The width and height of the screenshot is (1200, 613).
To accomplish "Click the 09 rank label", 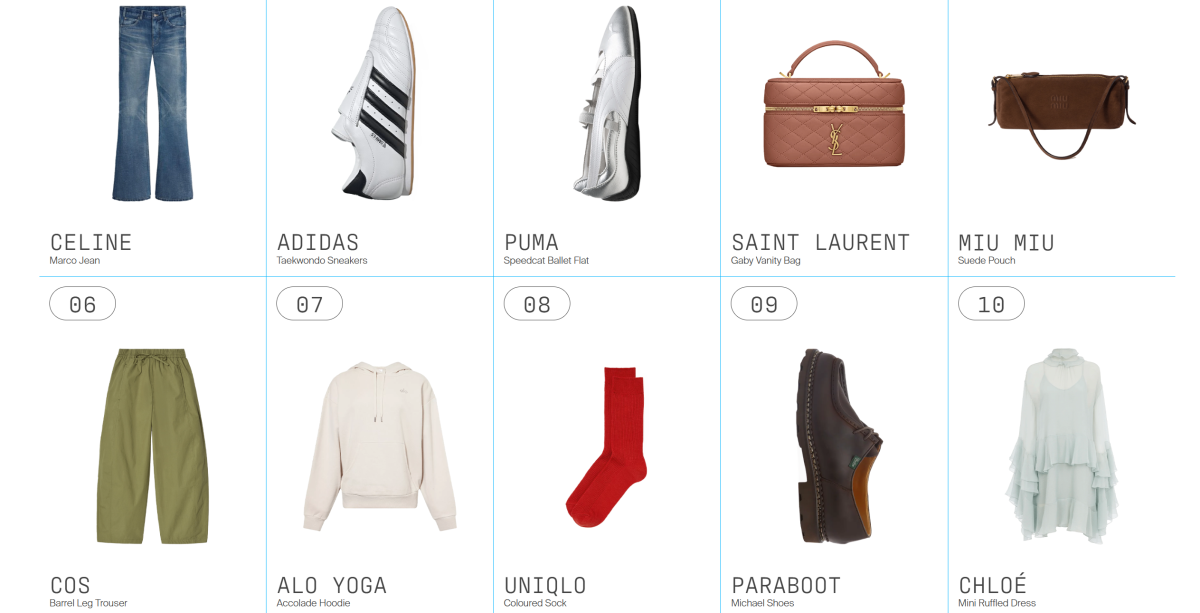I will 764,304.
